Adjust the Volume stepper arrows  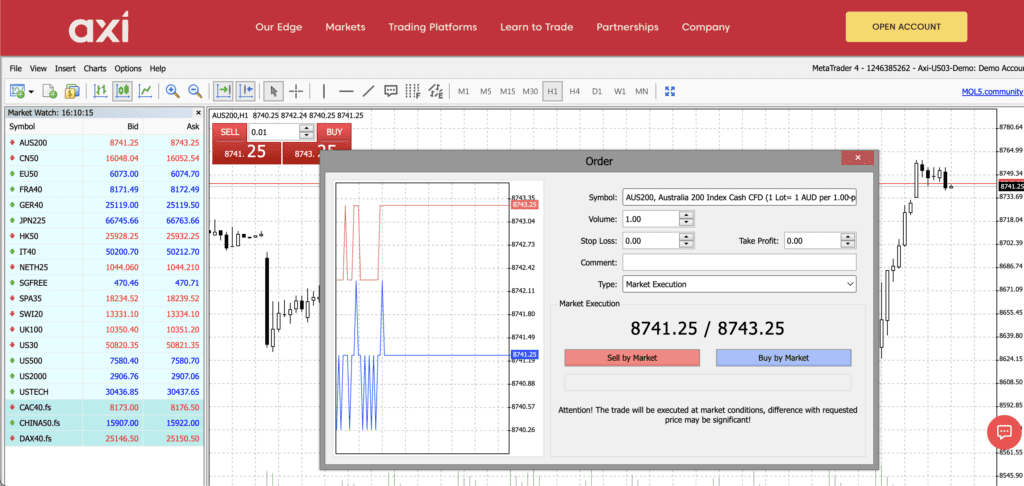pyautogui.click(x=686, y=219)
